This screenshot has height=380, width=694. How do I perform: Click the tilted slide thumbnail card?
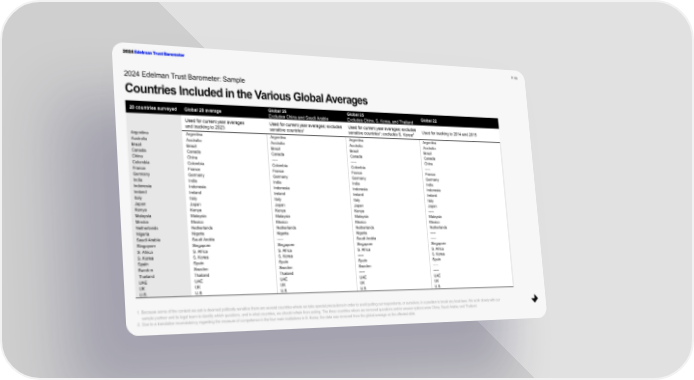pyautogui.click(x=328, y=190)
